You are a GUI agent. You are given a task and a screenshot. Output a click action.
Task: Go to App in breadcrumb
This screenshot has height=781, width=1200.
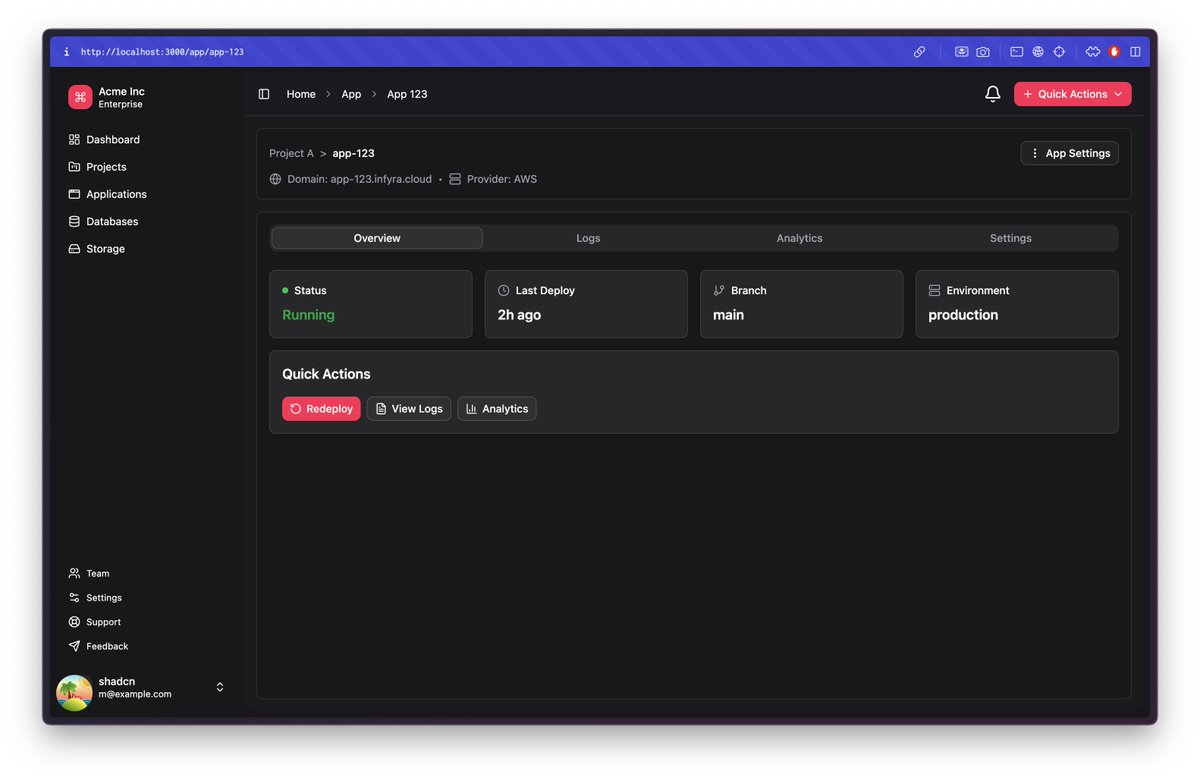pos(351,94)
